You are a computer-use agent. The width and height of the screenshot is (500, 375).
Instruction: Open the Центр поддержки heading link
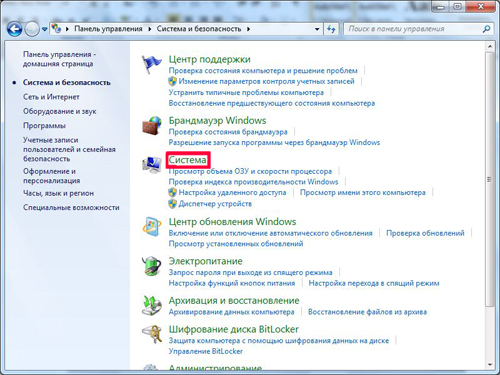click(209, 59)
